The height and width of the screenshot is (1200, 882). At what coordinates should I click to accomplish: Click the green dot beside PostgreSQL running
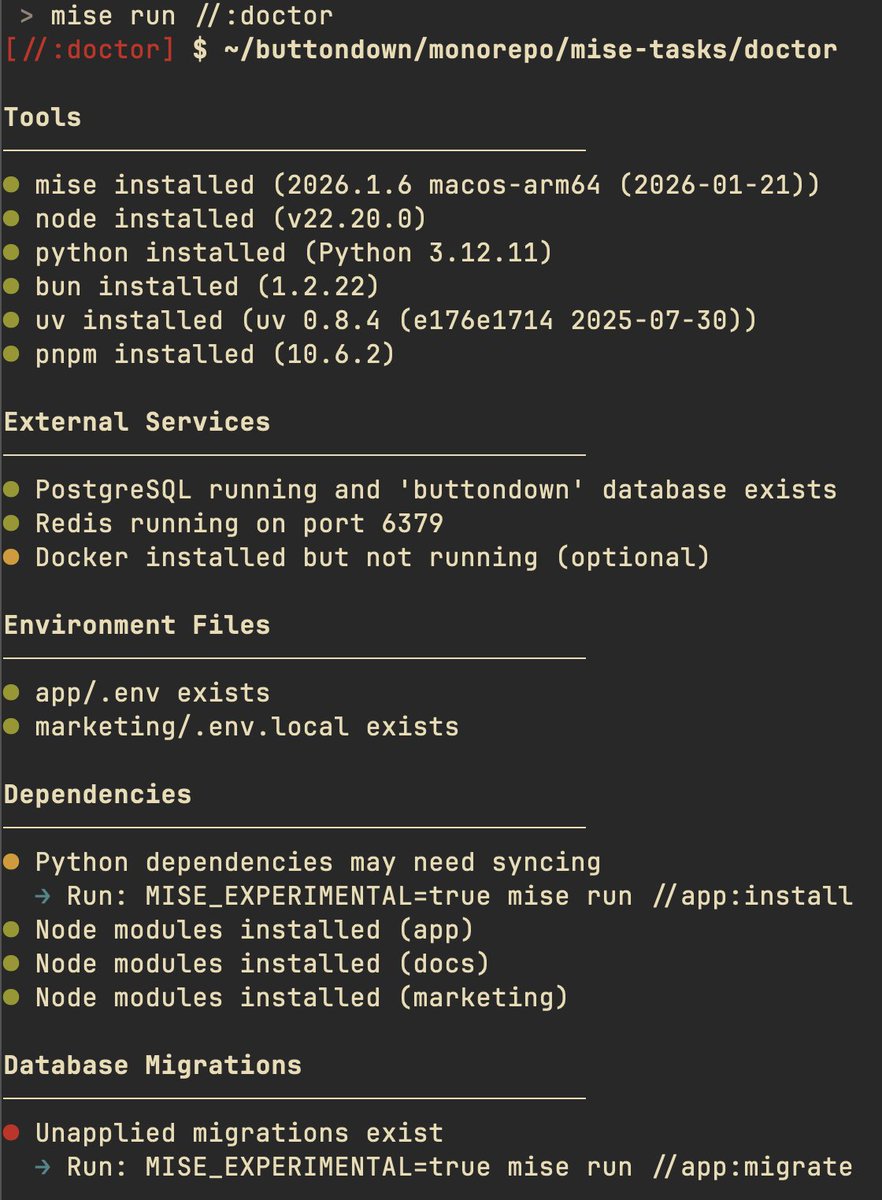click(x=11, y=490)
